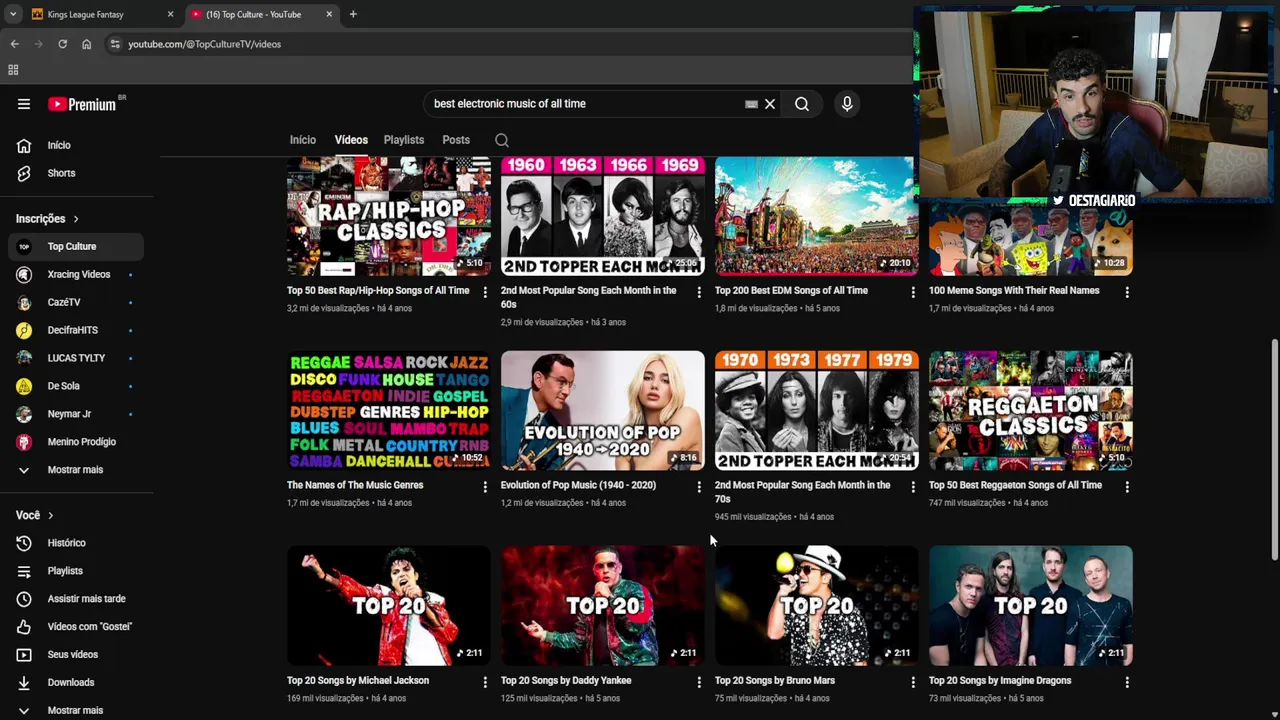Open options for 100 Meme Songs video

coord(1127,292)
